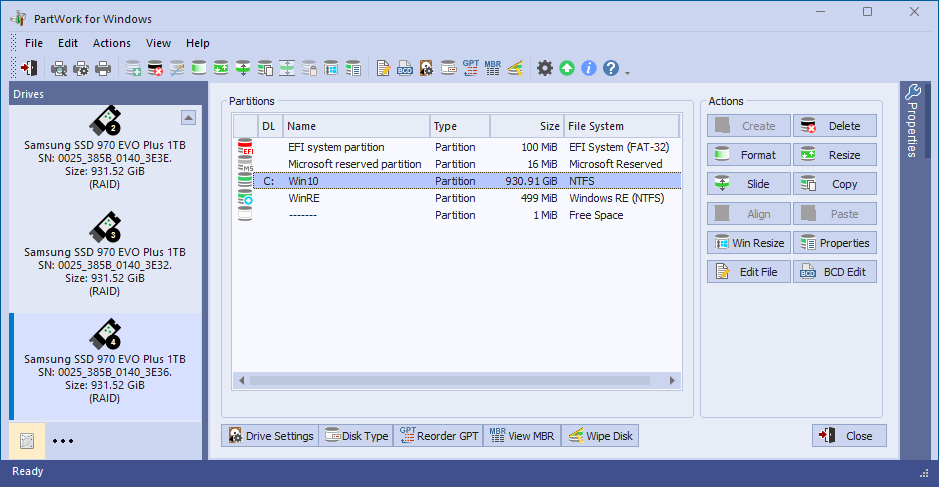The height and width of the screenshot is (487, 939).
Task: Click the toolbar Win Resize icon
Action: click(x=331, y=68)
